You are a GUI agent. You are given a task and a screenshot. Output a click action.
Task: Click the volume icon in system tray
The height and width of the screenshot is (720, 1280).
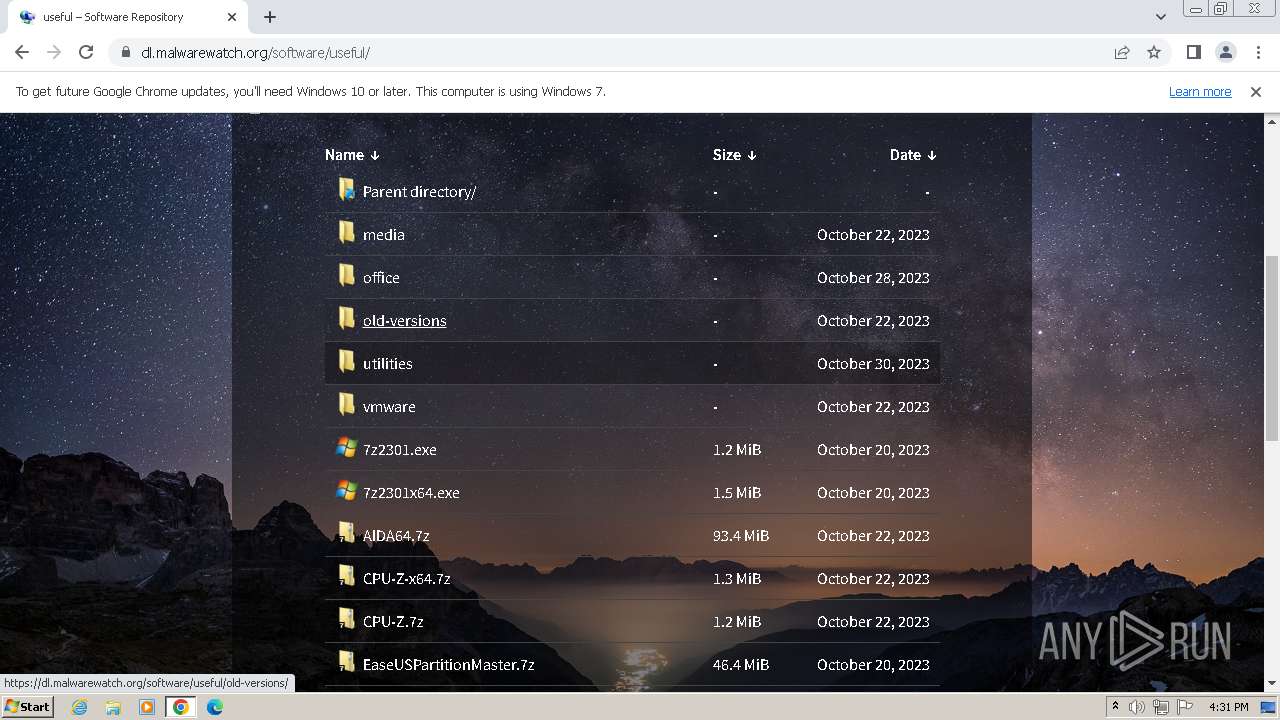(1137, 707)
